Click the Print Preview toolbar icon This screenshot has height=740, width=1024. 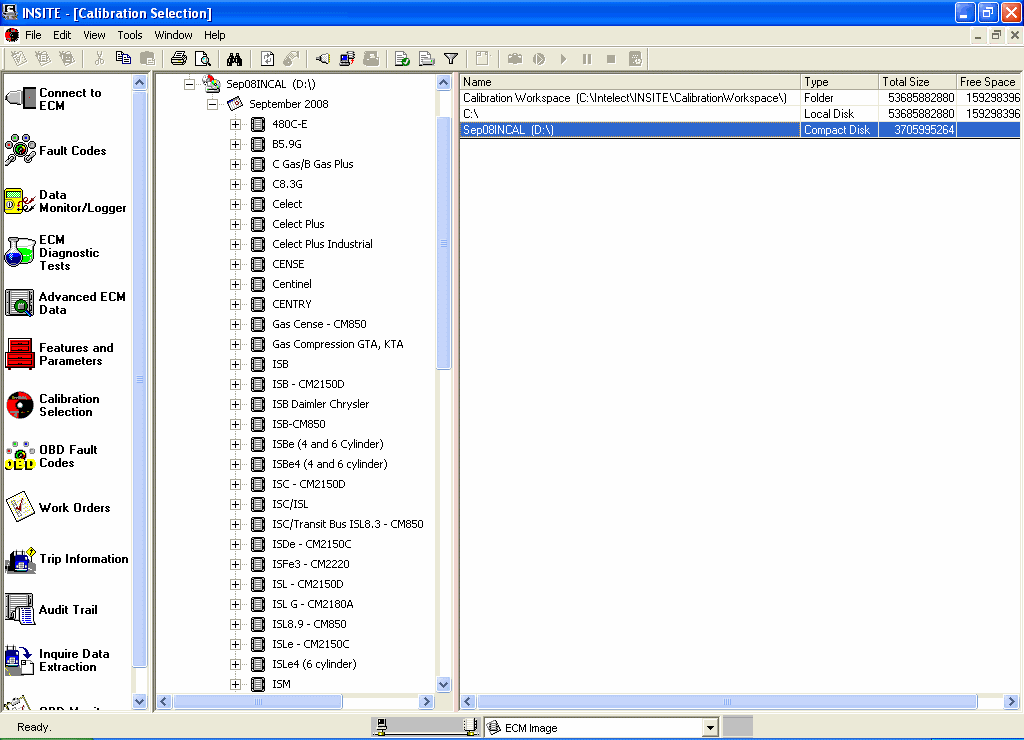point(203,59)
